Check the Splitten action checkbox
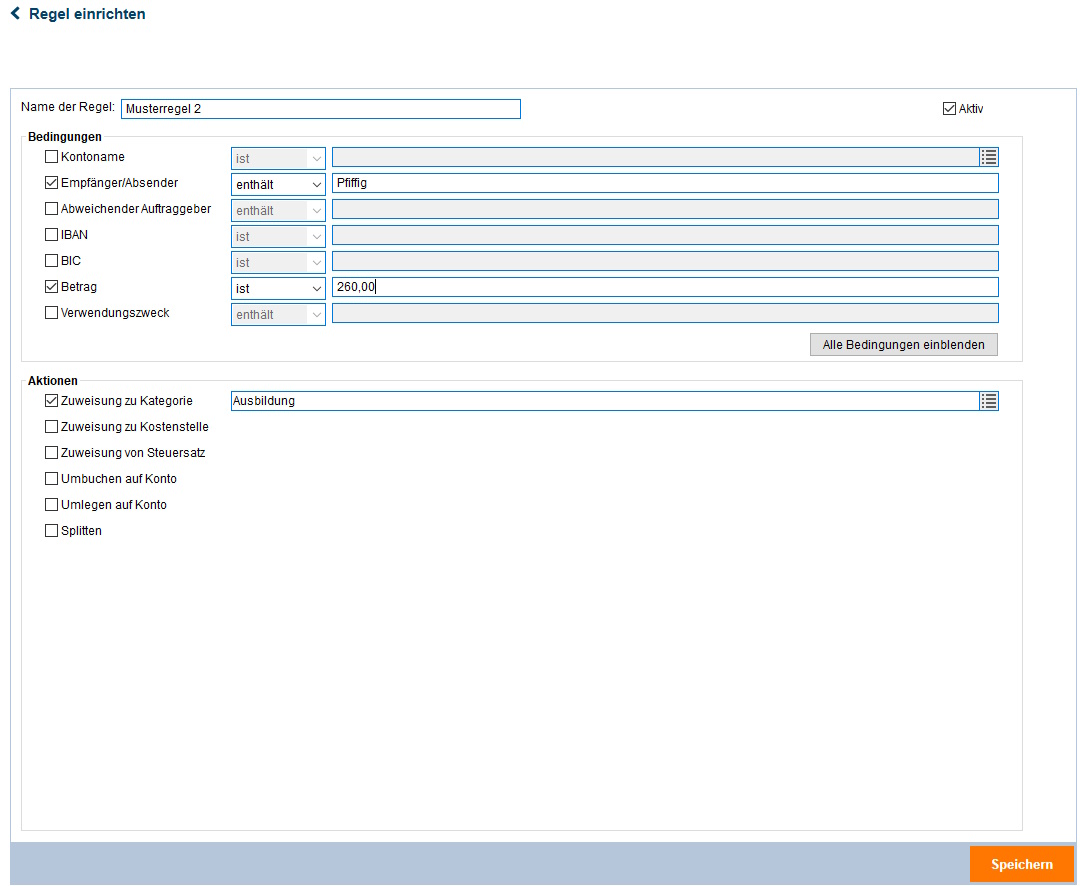1081x886 pixels. [52, 531]
